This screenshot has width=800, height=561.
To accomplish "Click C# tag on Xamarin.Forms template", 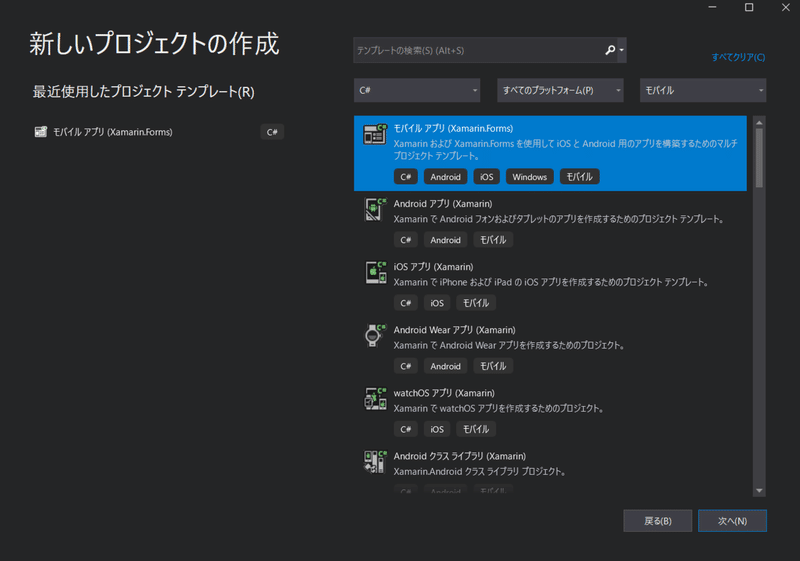I will point(406,177).
